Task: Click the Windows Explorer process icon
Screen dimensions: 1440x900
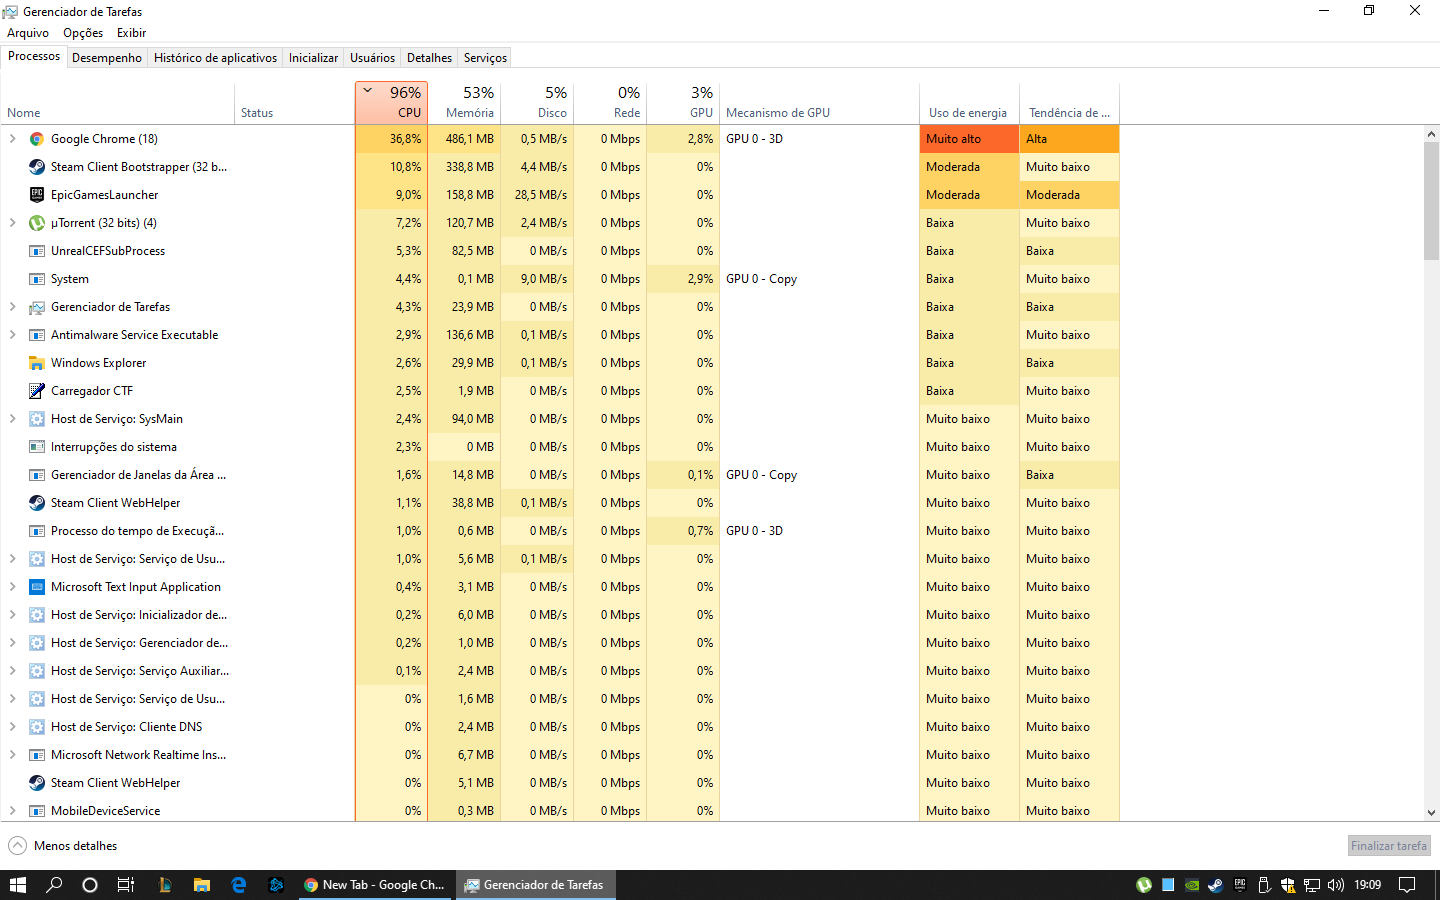Action: click(37, 363)
